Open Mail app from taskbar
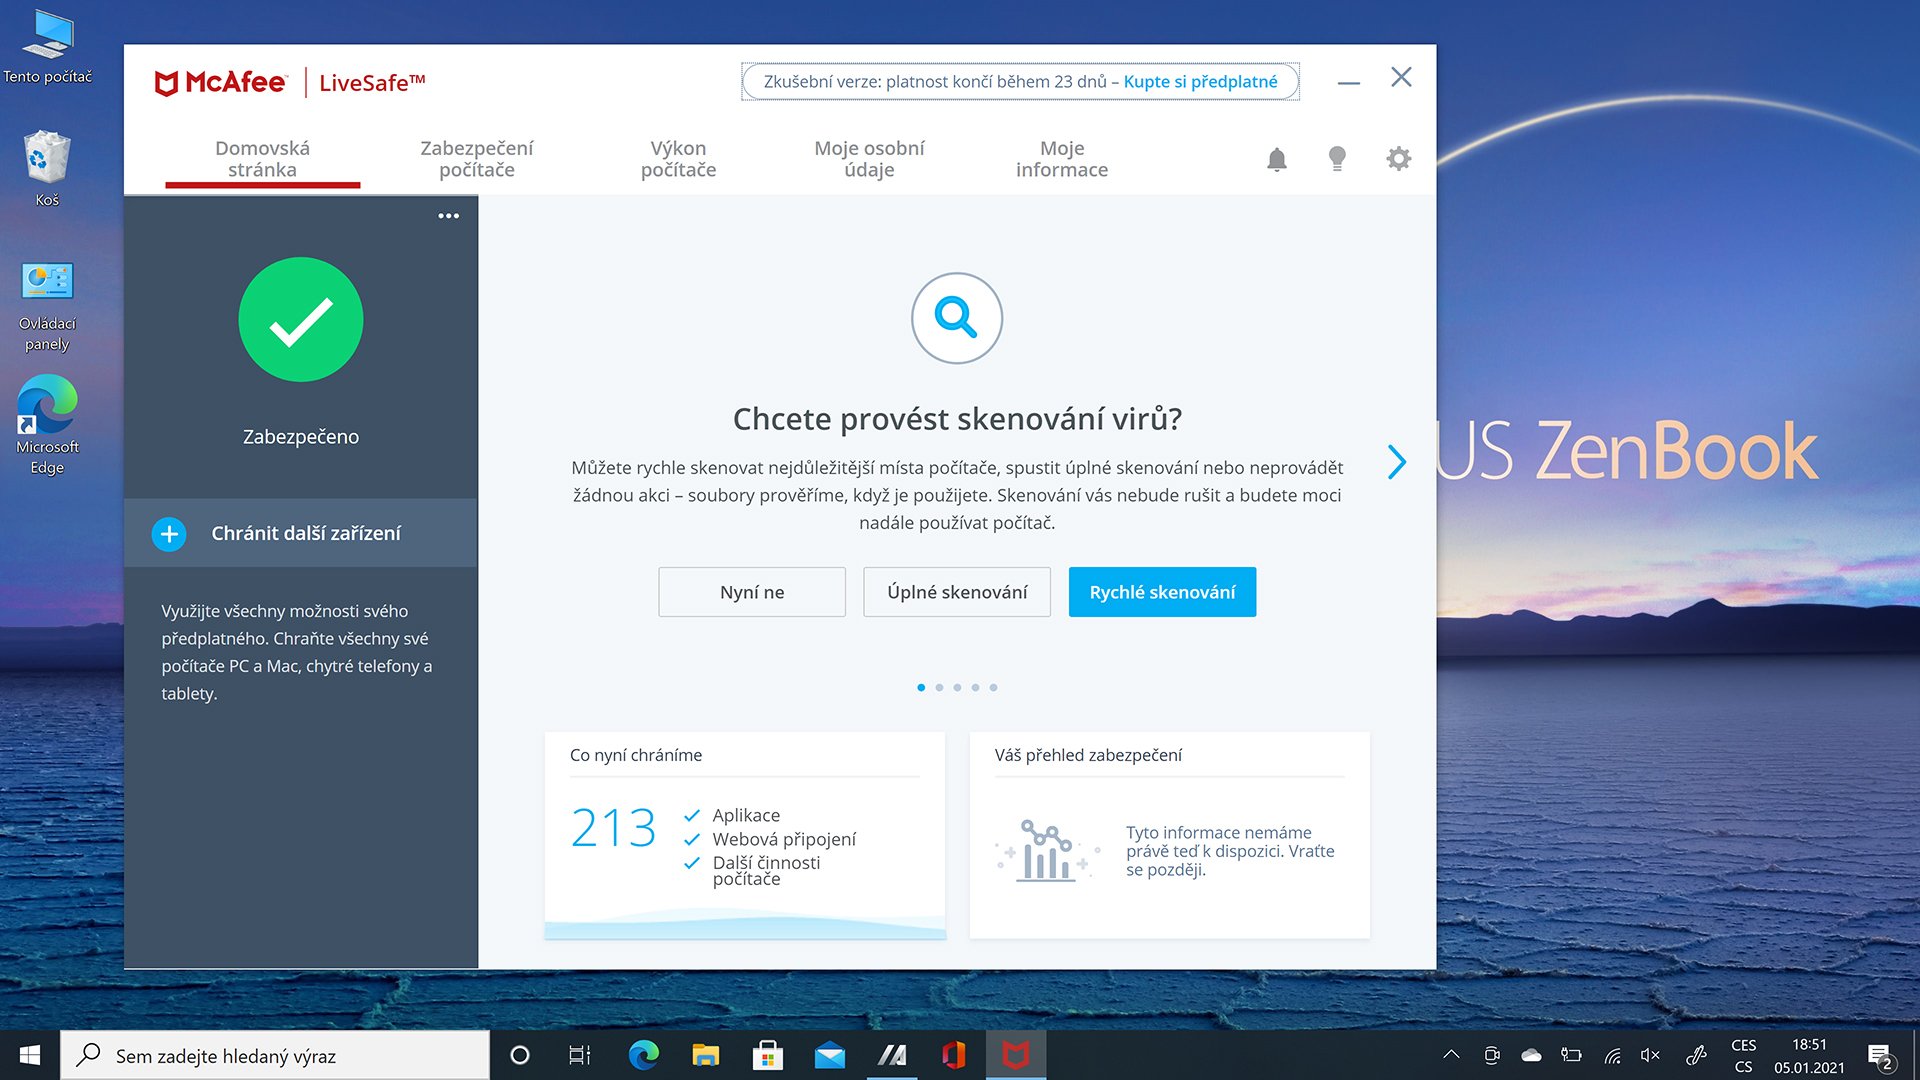 click(829, 1055)
